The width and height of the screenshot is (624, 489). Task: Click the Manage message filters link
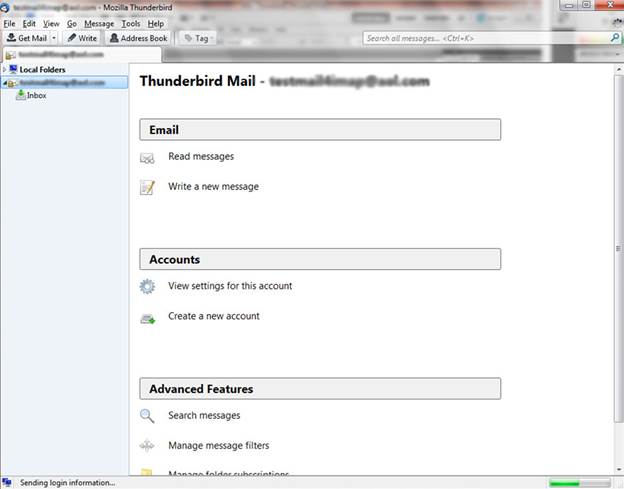click(x=218, y=445)
